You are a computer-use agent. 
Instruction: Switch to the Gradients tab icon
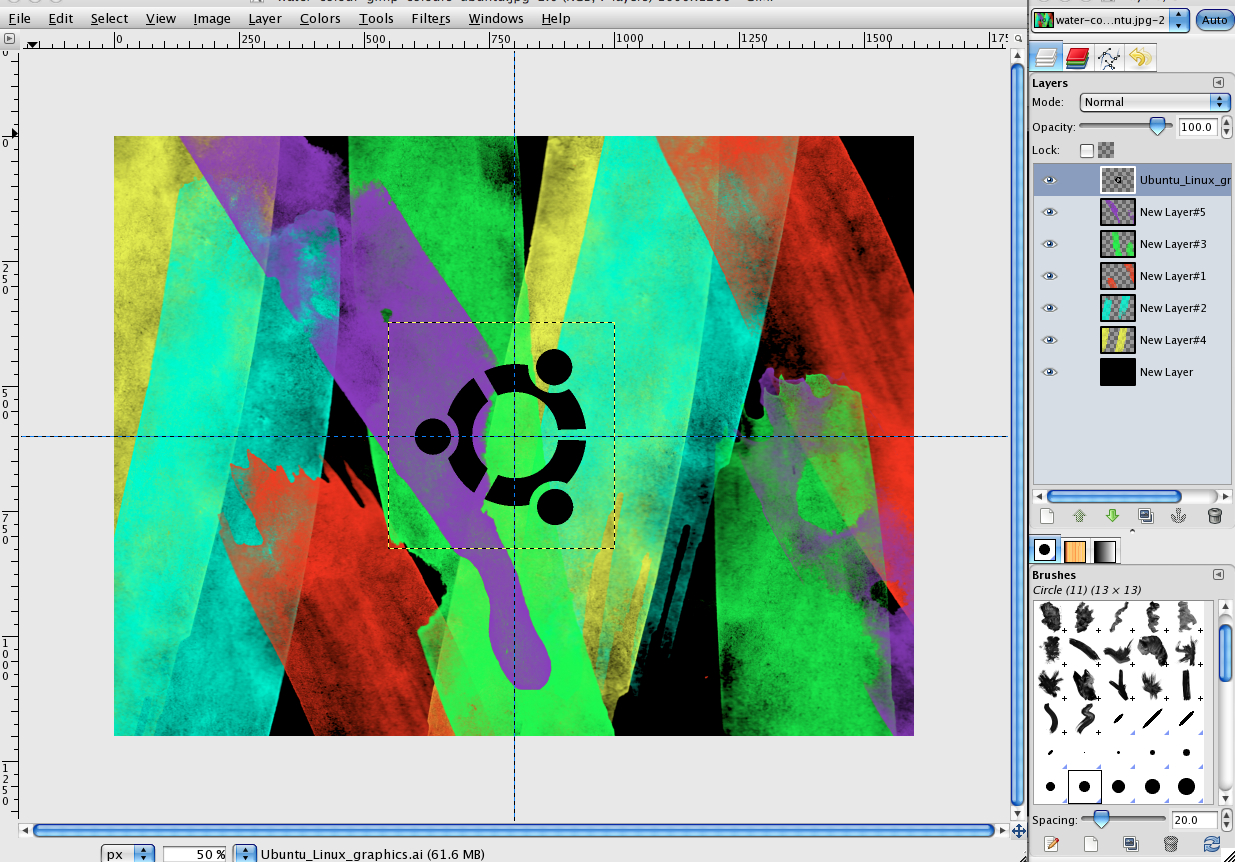point(1104,551)
